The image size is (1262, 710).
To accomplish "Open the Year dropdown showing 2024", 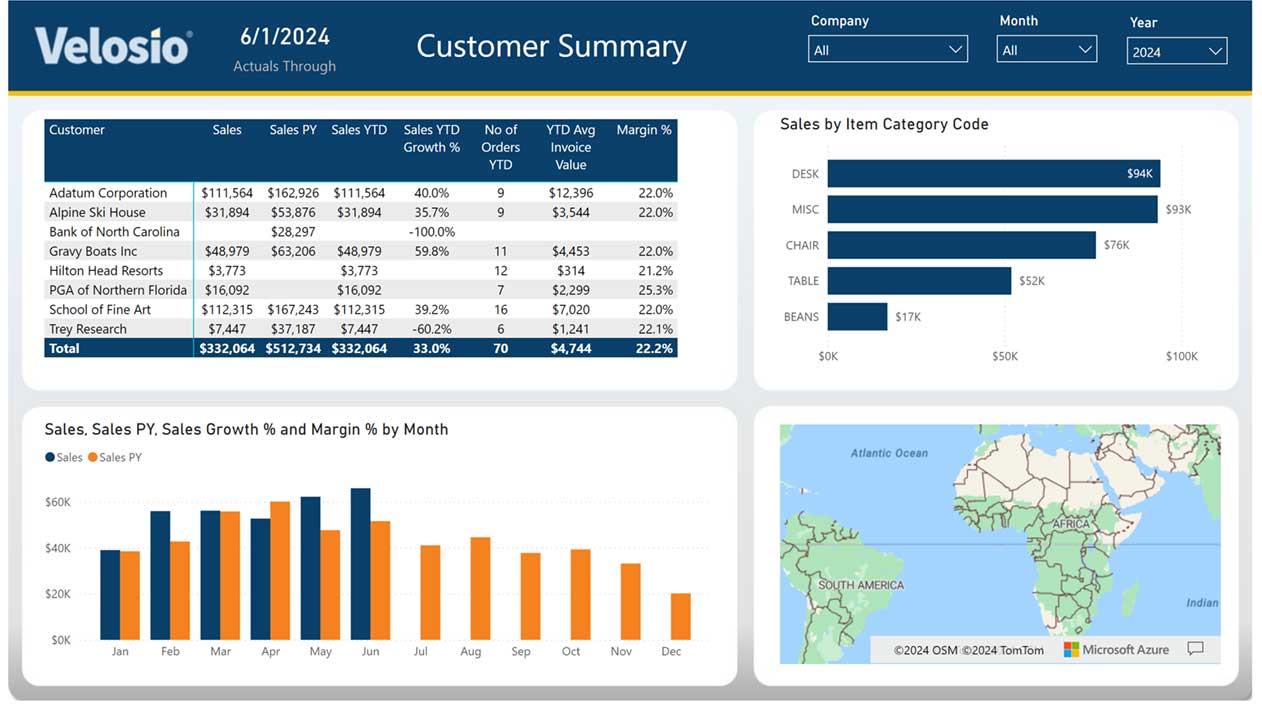I will [x=1177, y=51].
